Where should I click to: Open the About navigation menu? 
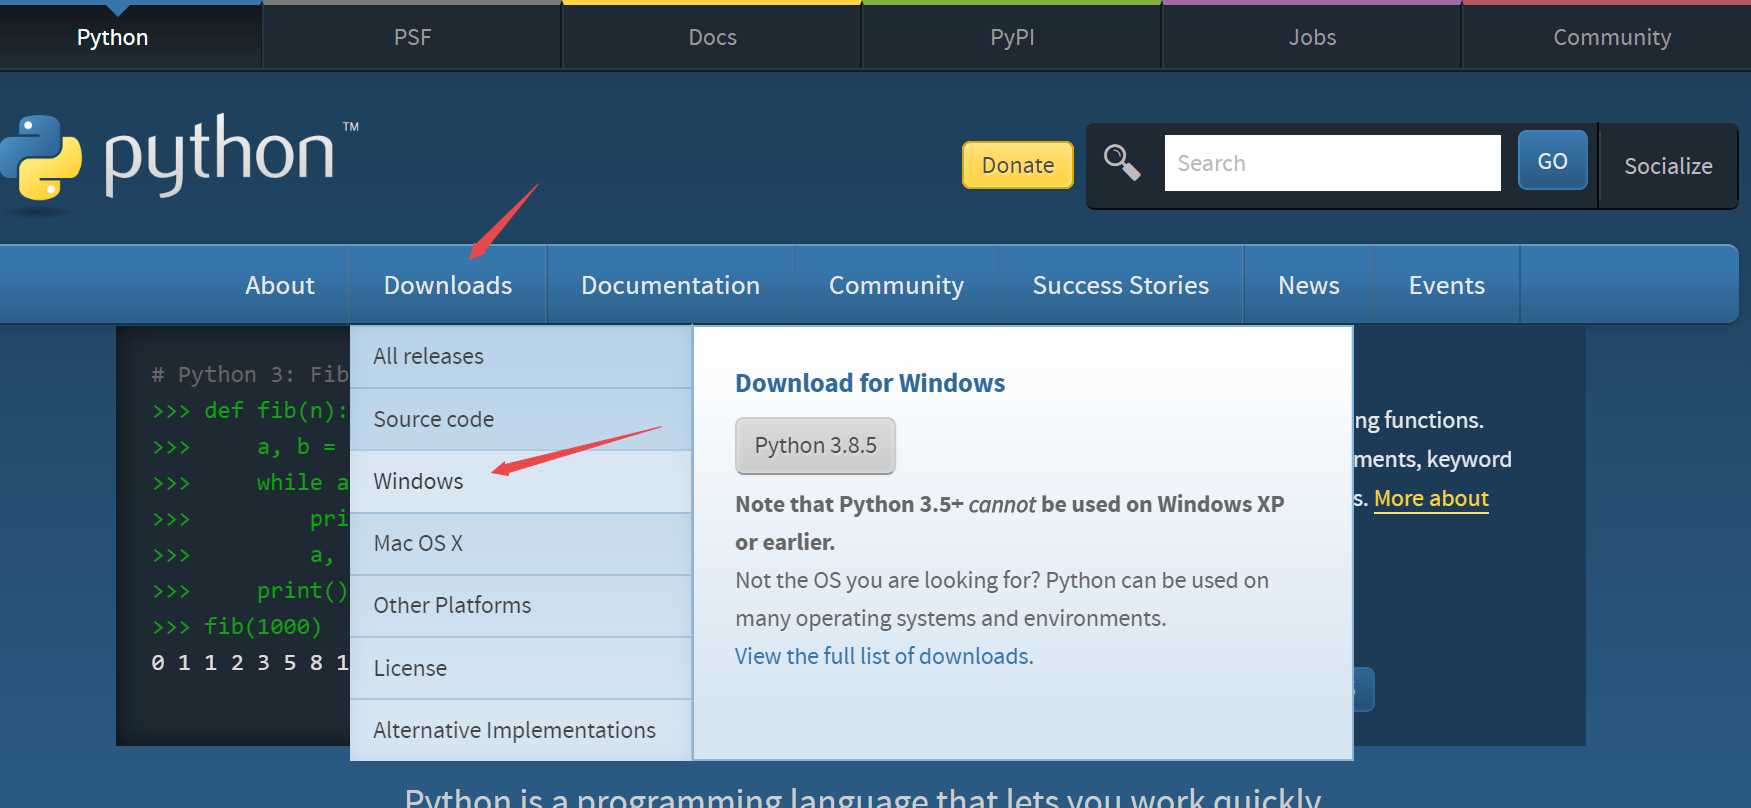click(280, 285)
